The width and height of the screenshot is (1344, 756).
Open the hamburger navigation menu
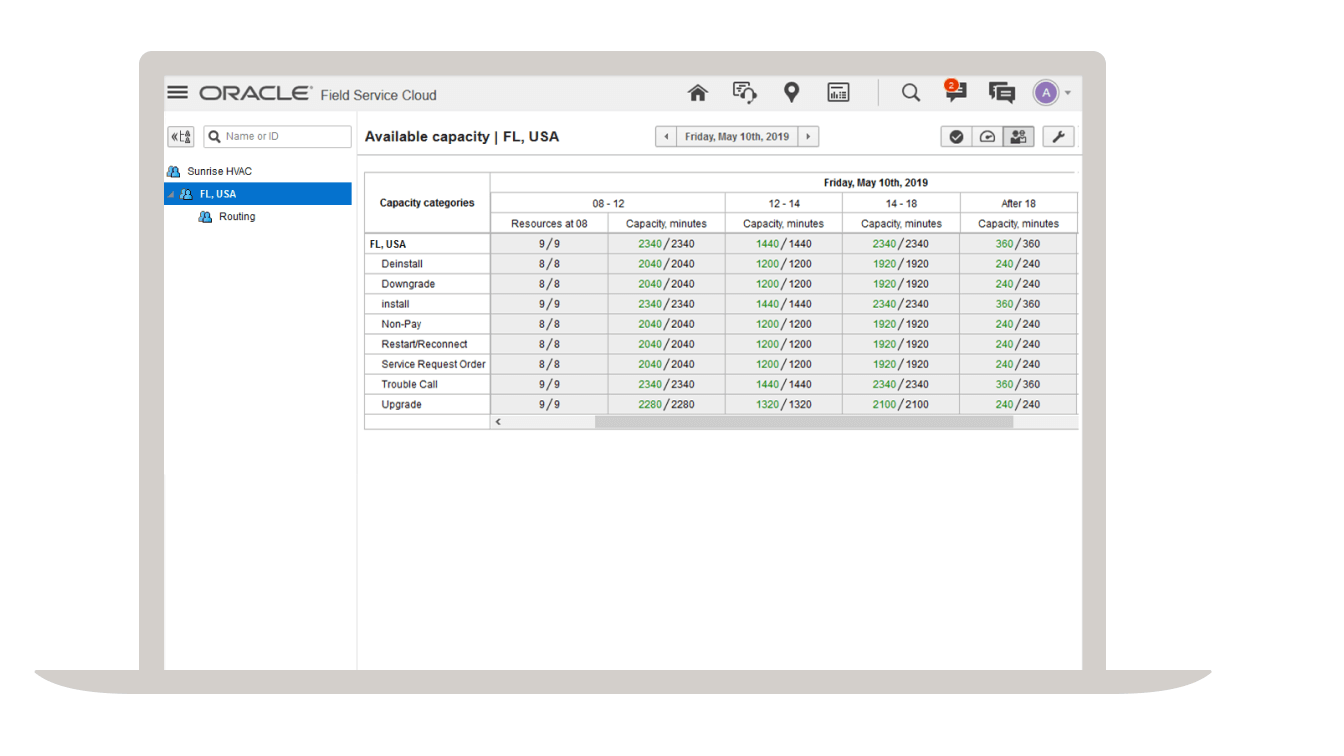tap(177, 91)
